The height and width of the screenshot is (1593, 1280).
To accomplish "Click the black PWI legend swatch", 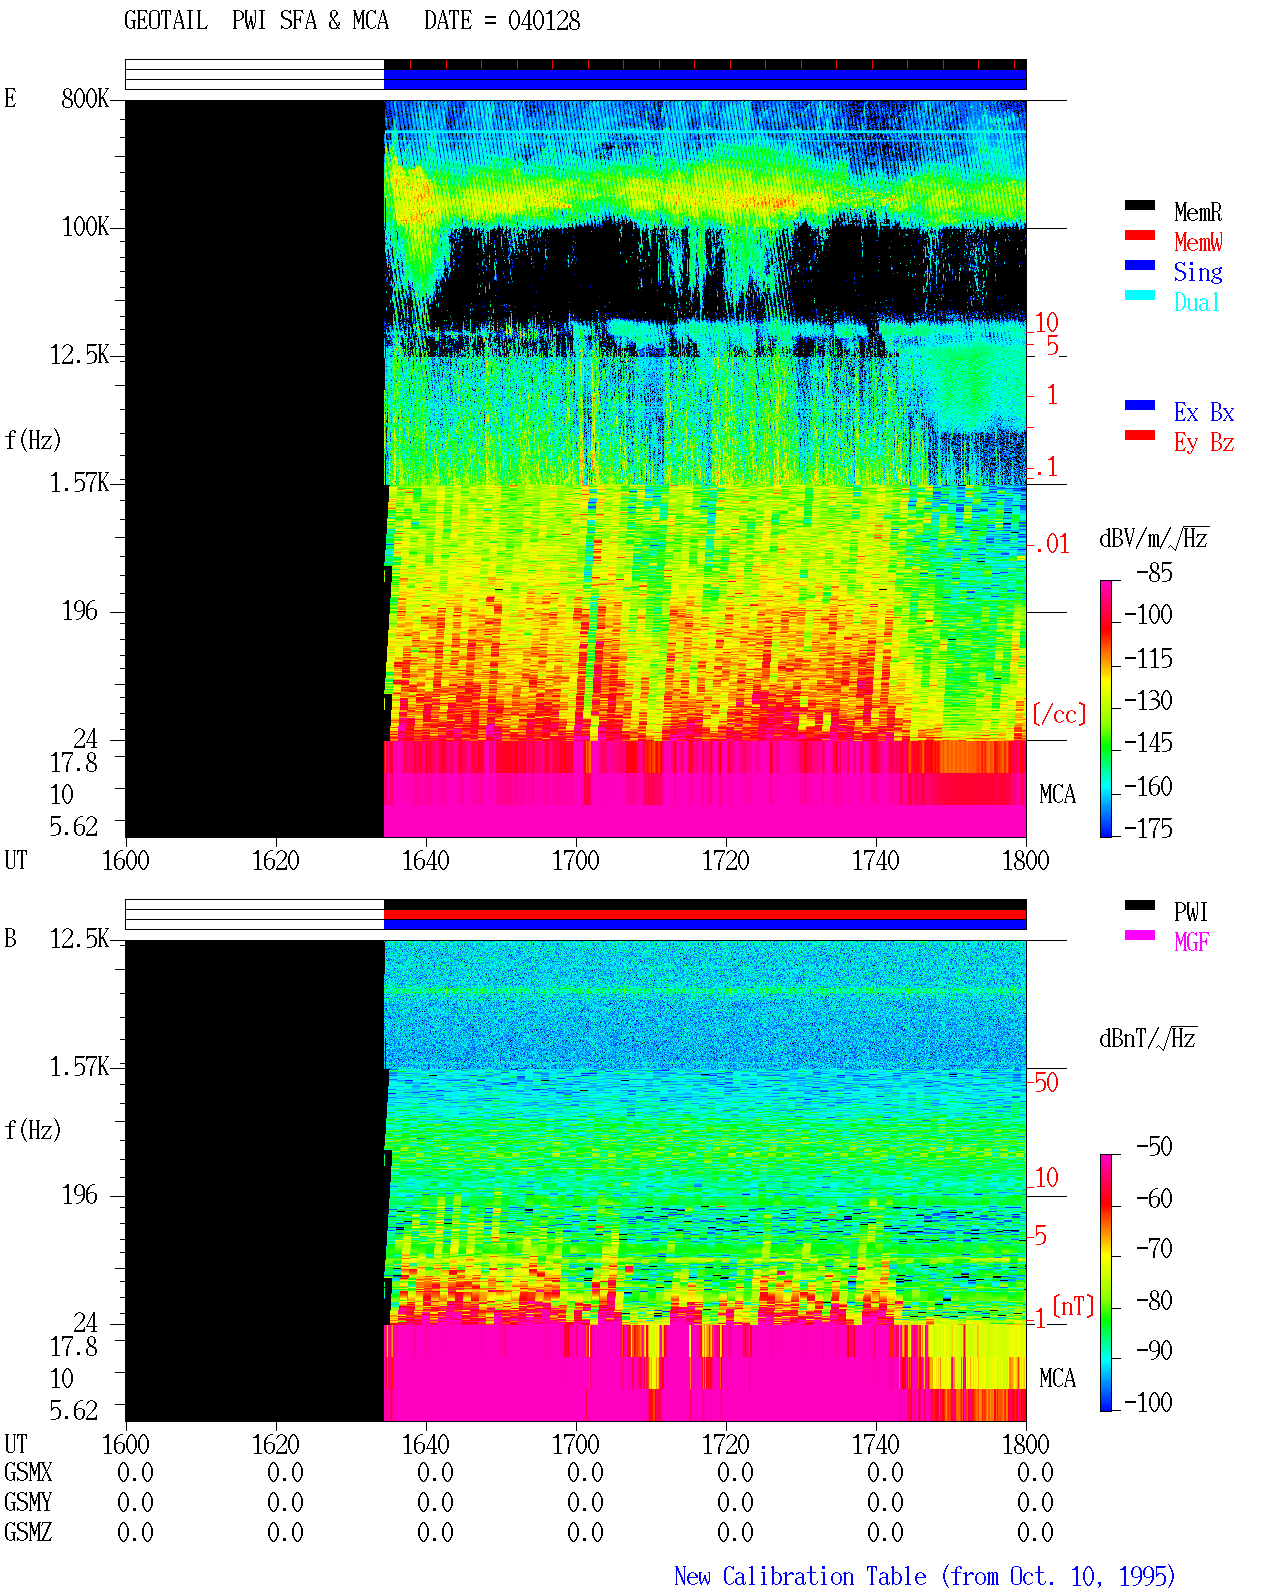I will pyautogui.click(x=1140, y=905).
